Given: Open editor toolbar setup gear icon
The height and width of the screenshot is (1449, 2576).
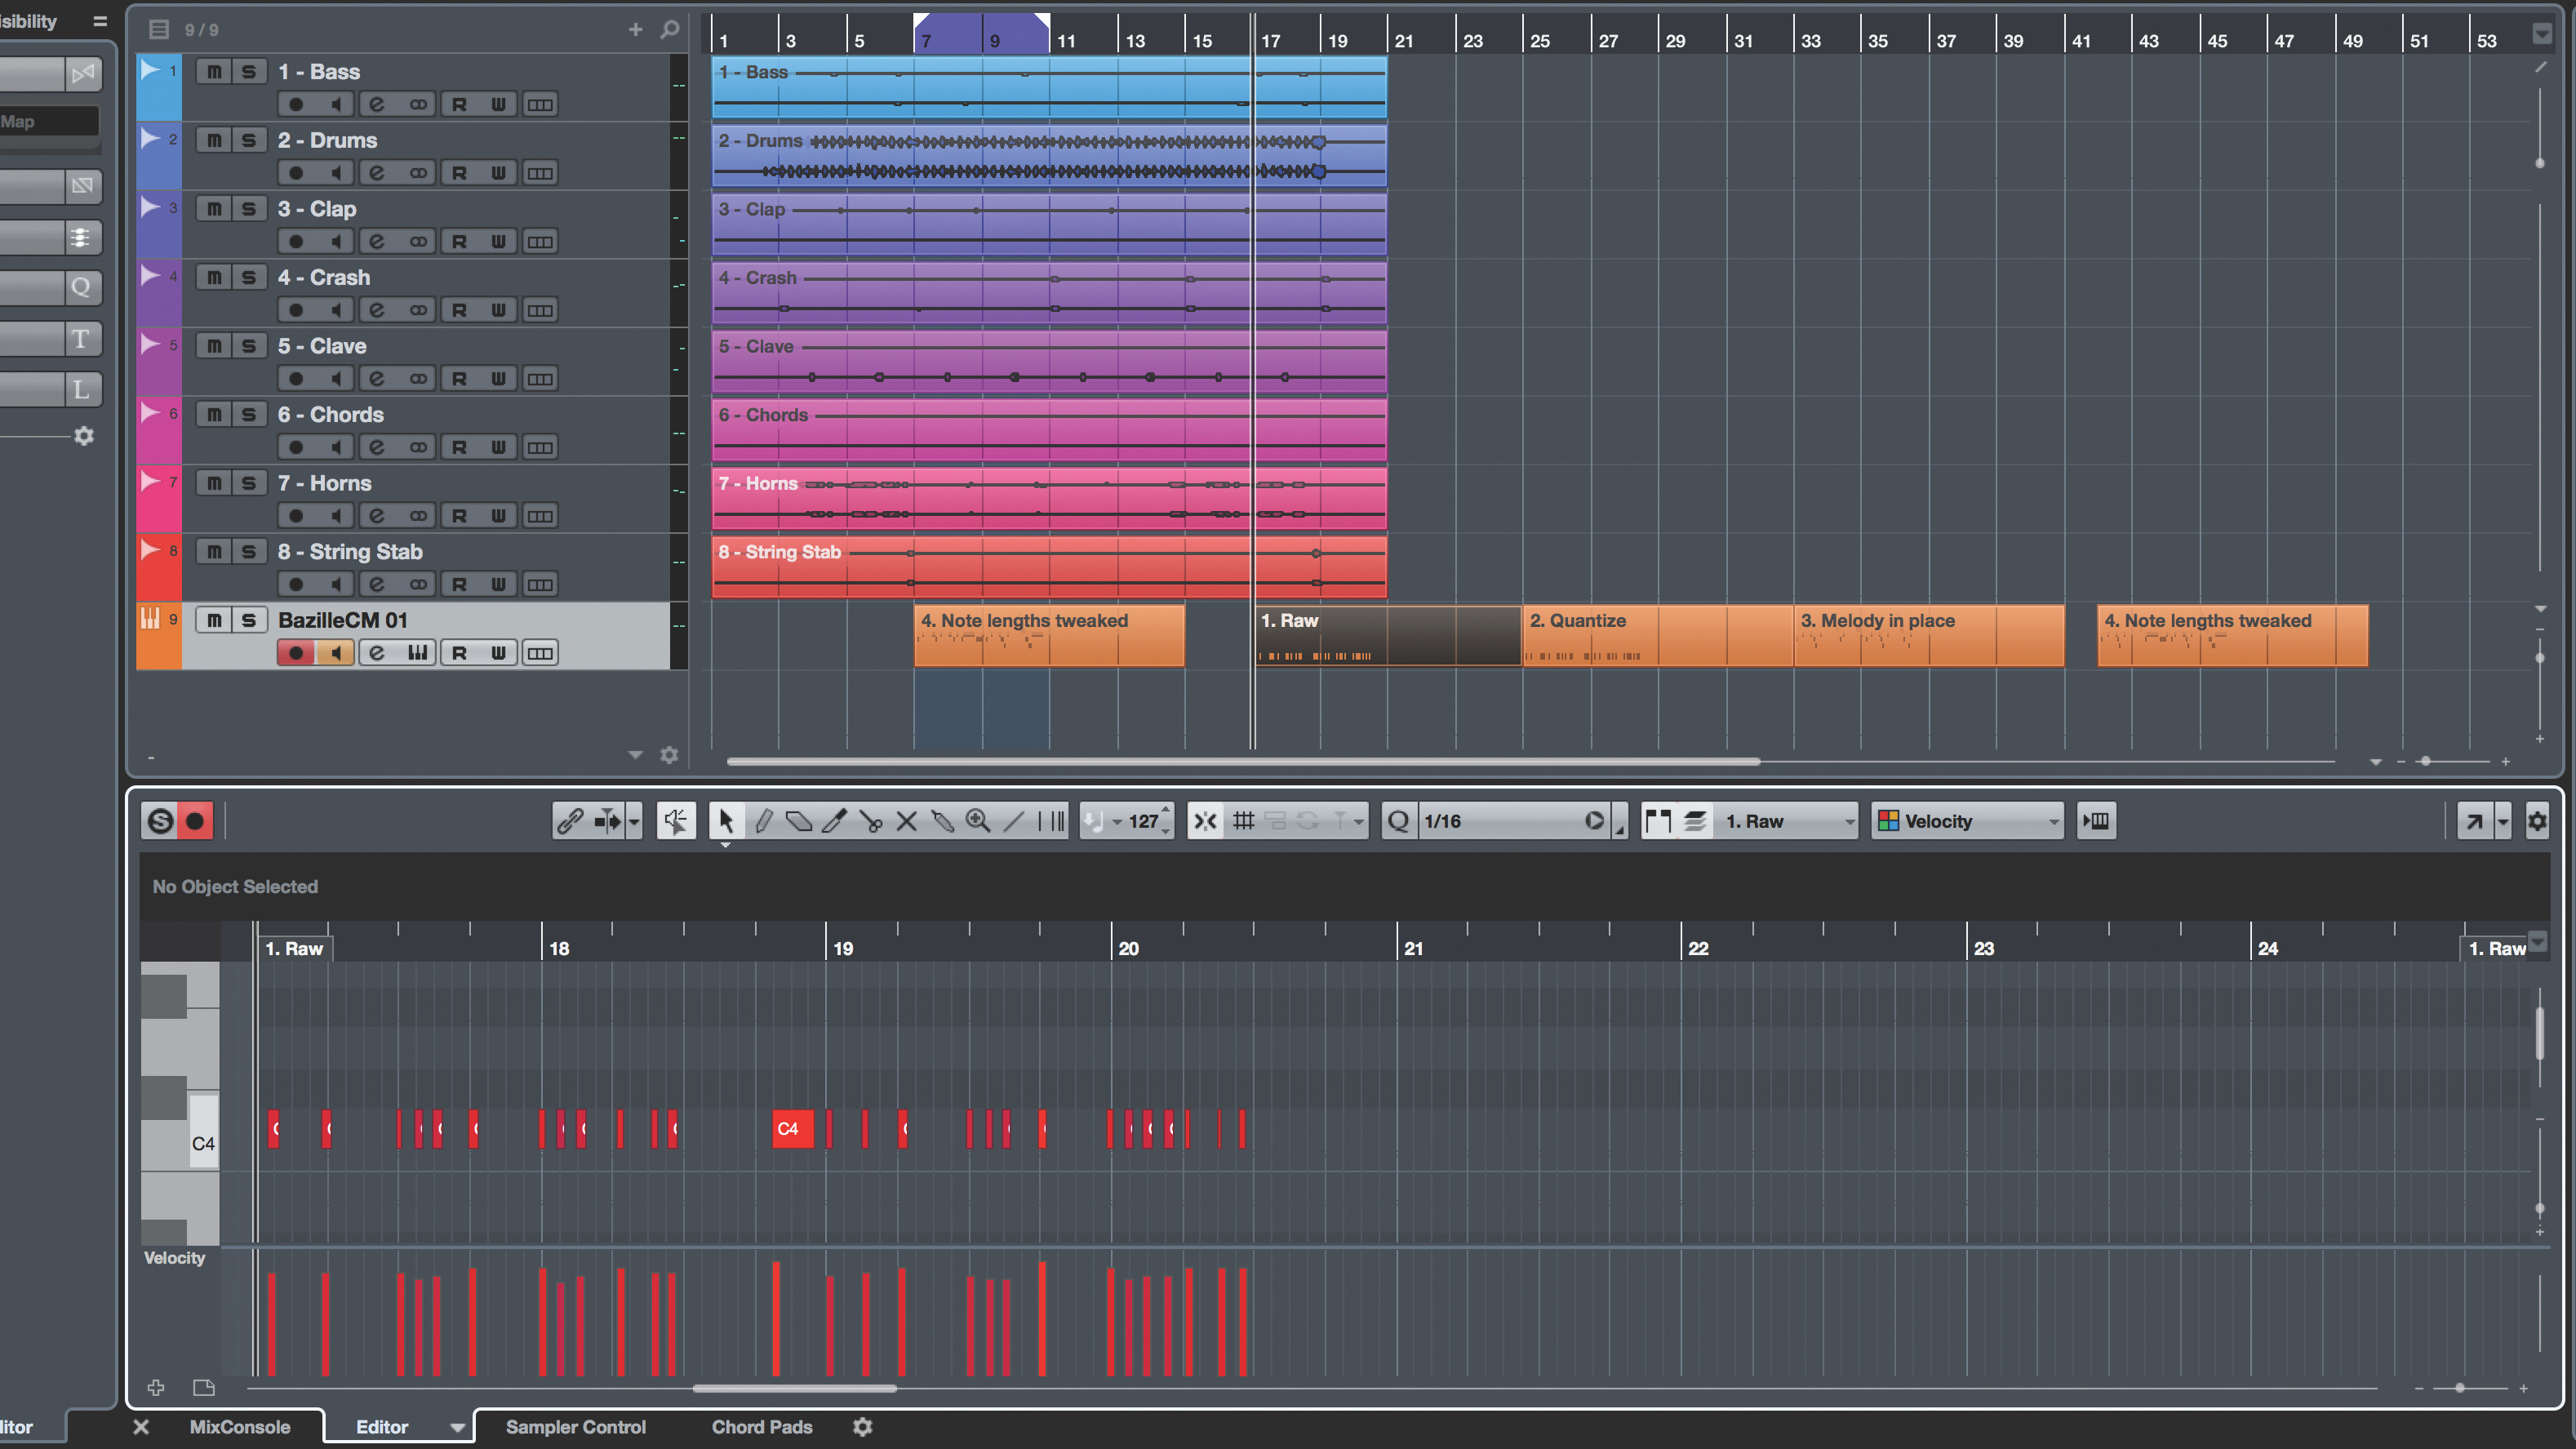Looking at the screenshot, I should pyautogui.click(x=2537, y=821).
